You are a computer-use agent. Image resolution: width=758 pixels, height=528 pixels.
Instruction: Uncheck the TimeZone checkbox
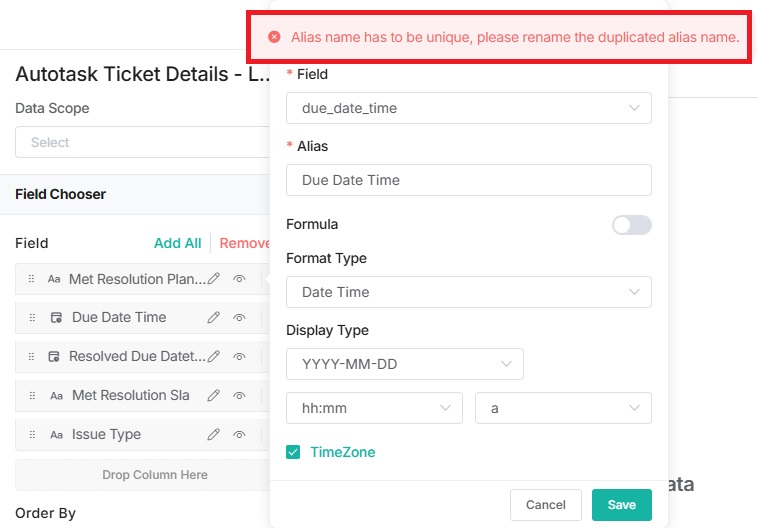click(x=293, y=452)
